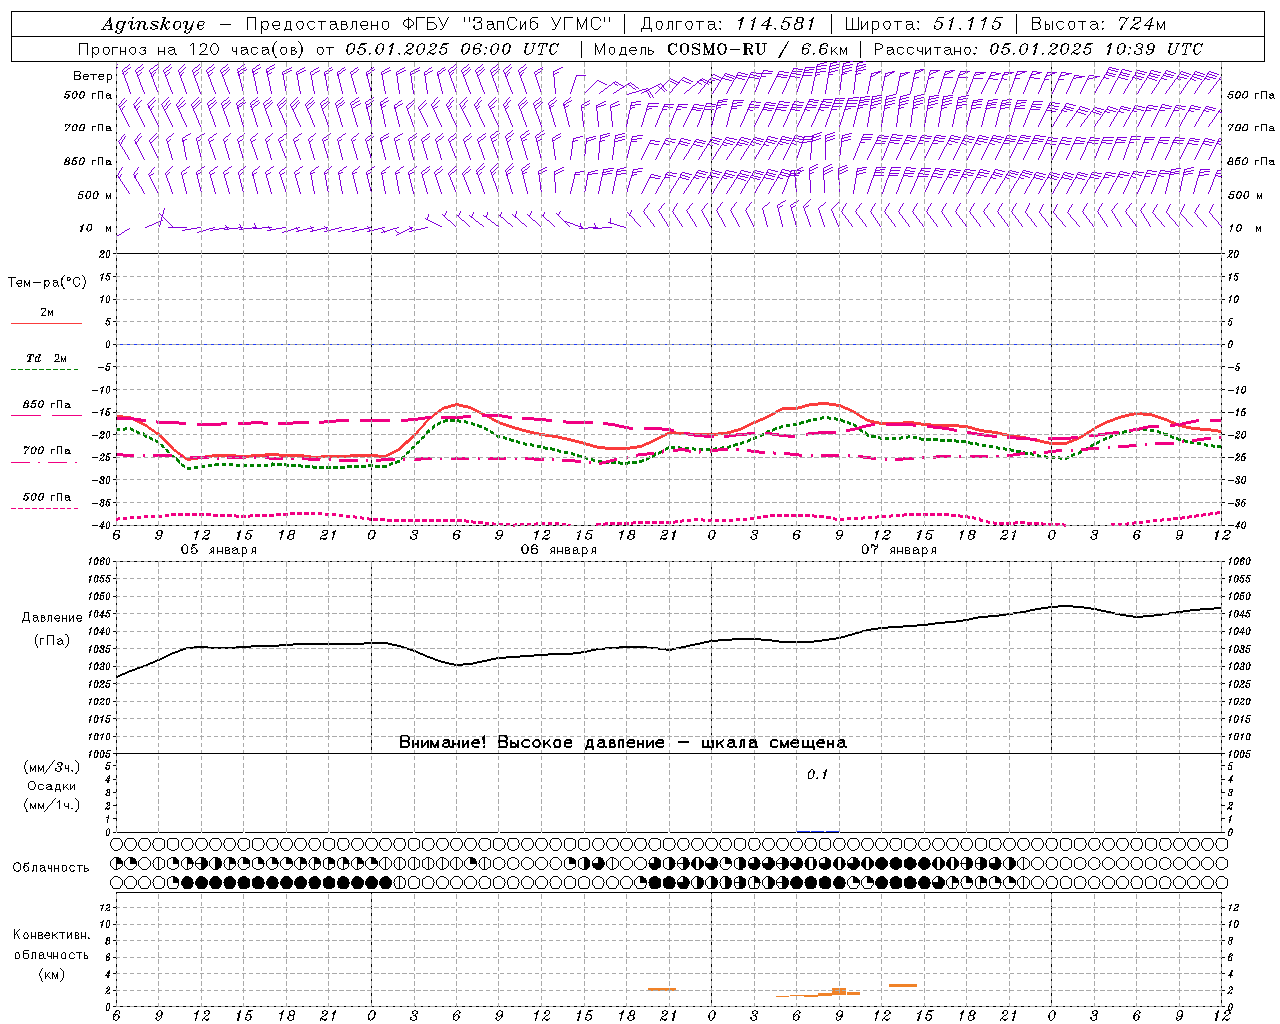Click the 'Облачность' cloud cover label
Image resolution: width=1280 pixels, height=1024 pixels.
[51, 868]
